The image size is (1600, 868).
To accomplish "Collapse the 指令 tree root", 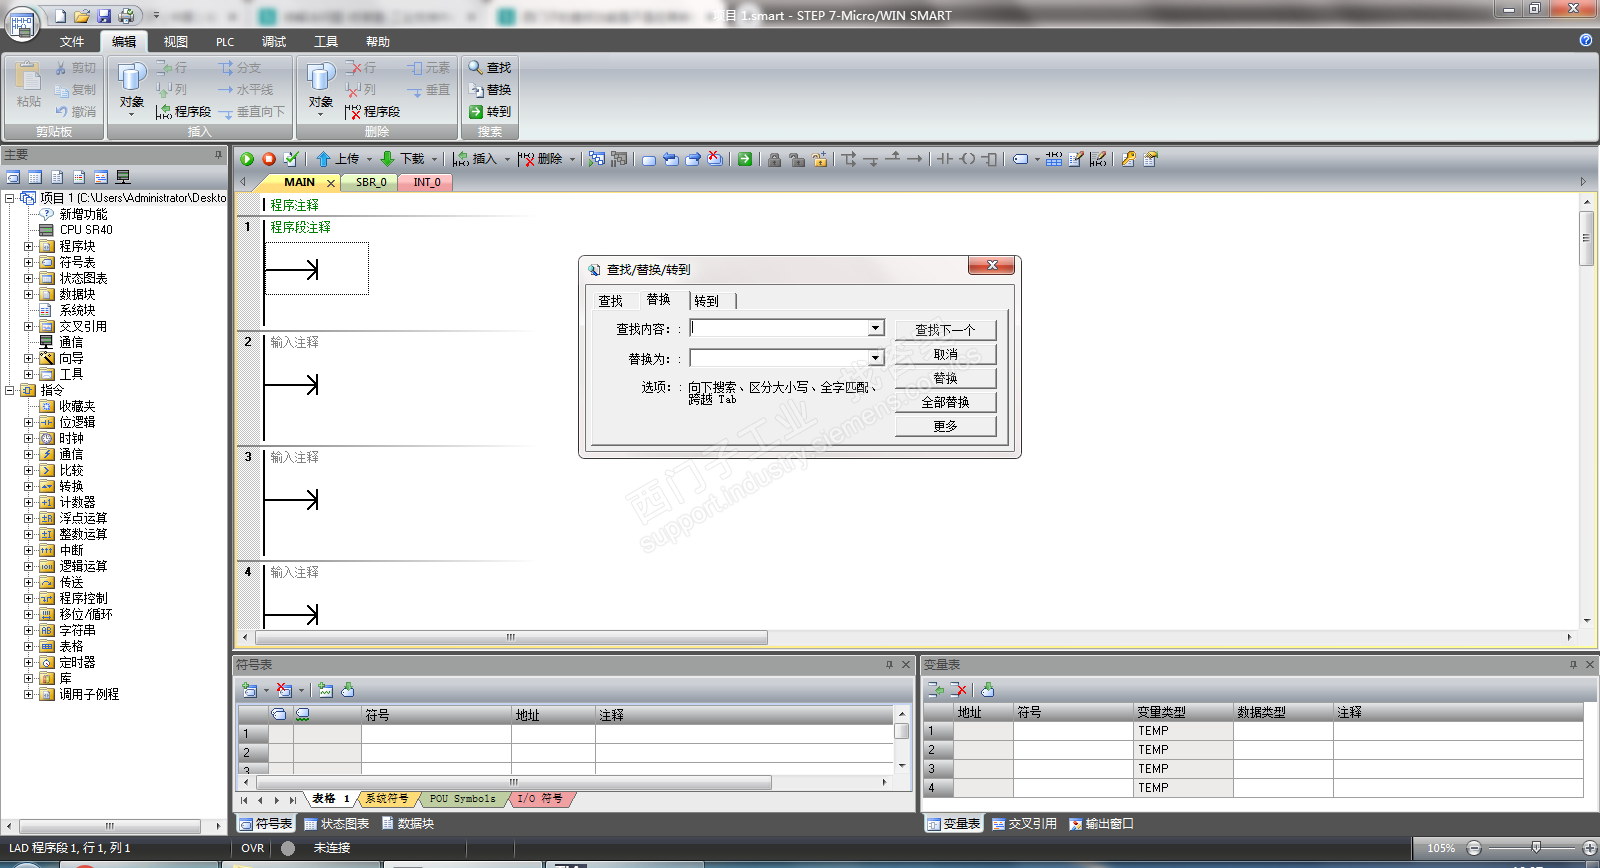I will pyautogui.click(x=10, y=390).
